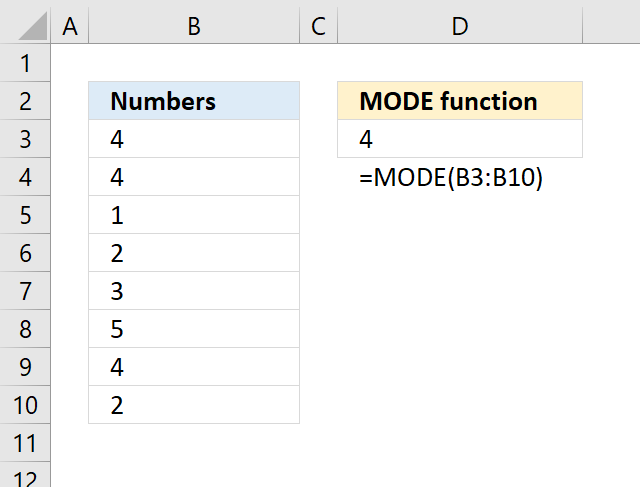The image size is (640, 487).
Task: Select column C header
Action: [318, 26]
